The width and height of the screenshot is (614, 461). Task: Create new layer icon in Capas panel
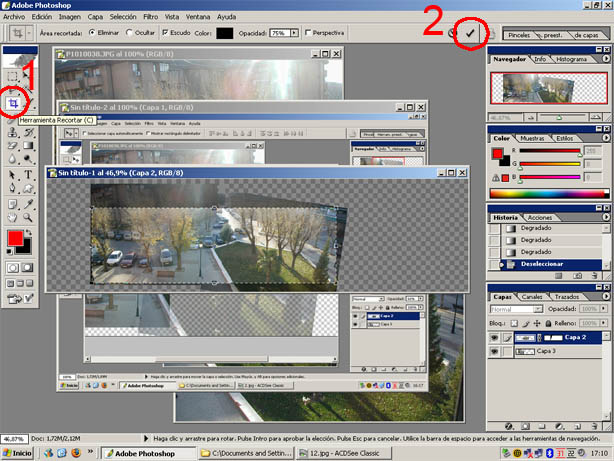pyautogui.click(x=577, y=426)
